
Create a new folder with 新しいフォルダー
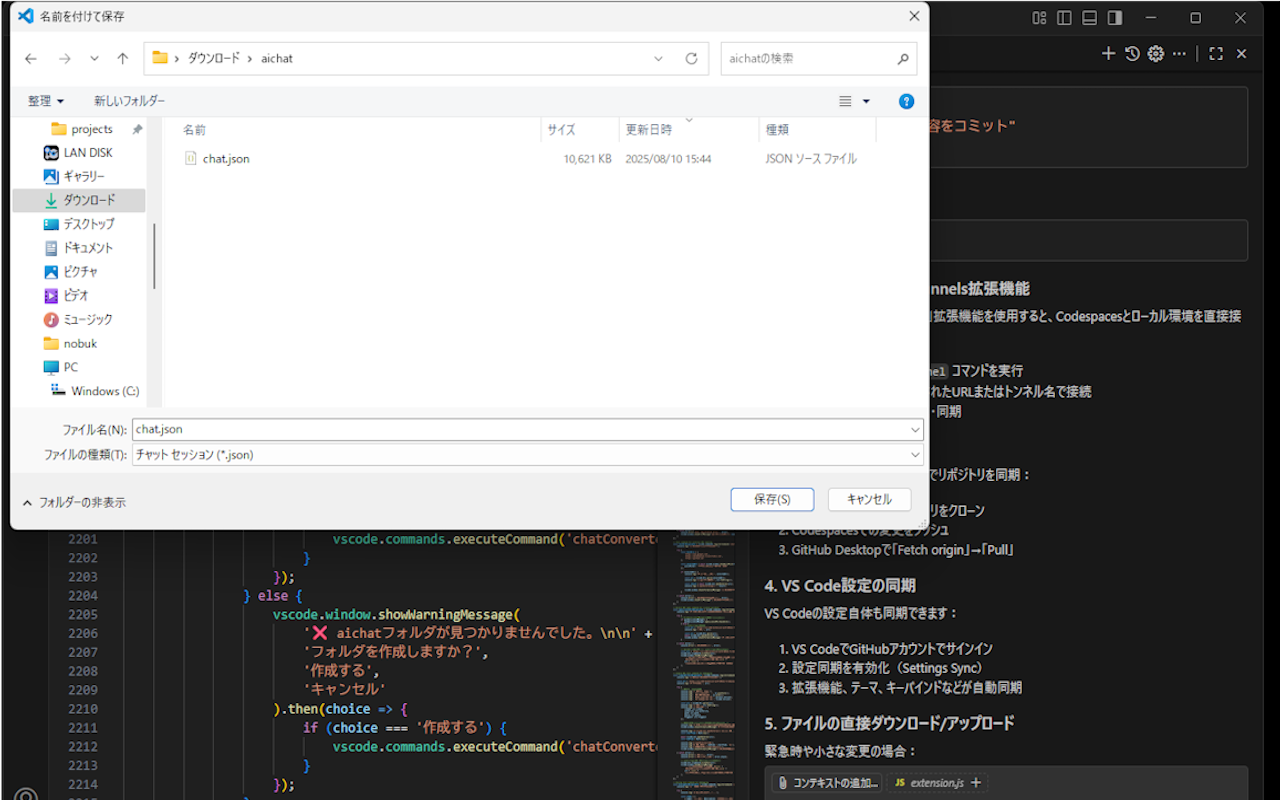(130, 101)
